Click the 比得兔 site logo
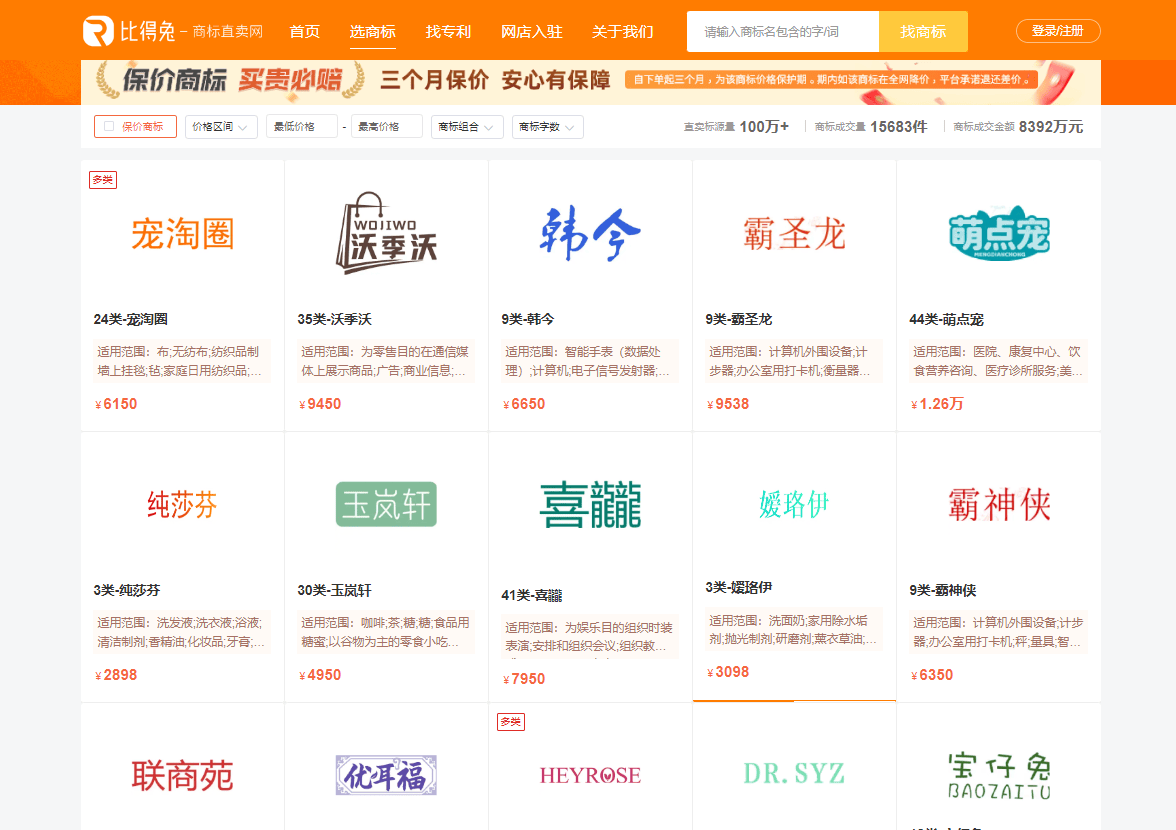 172,31
